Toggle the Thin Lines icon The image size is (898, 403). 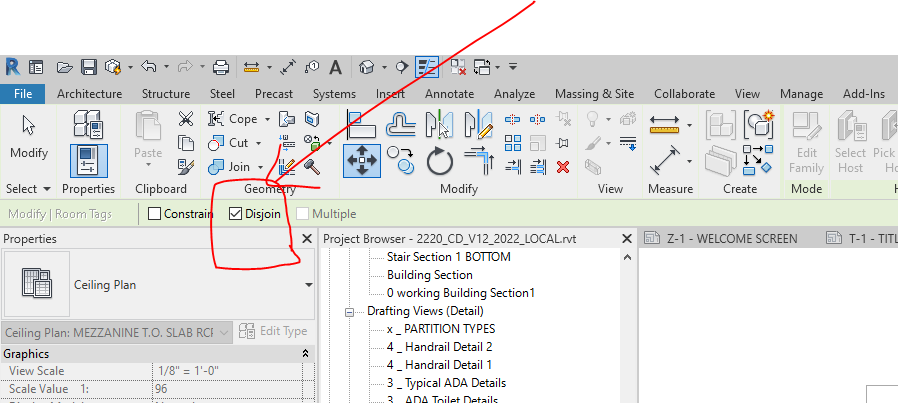click(x=427, y=67)
